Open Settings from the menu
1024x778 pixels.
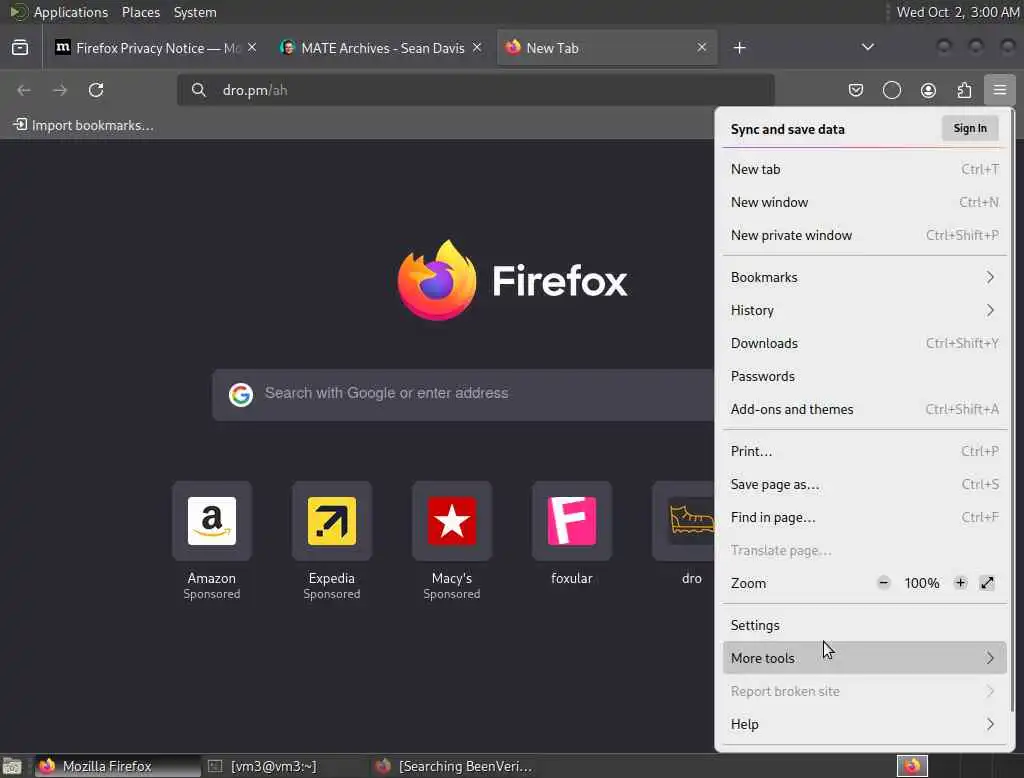pos(865,625)
